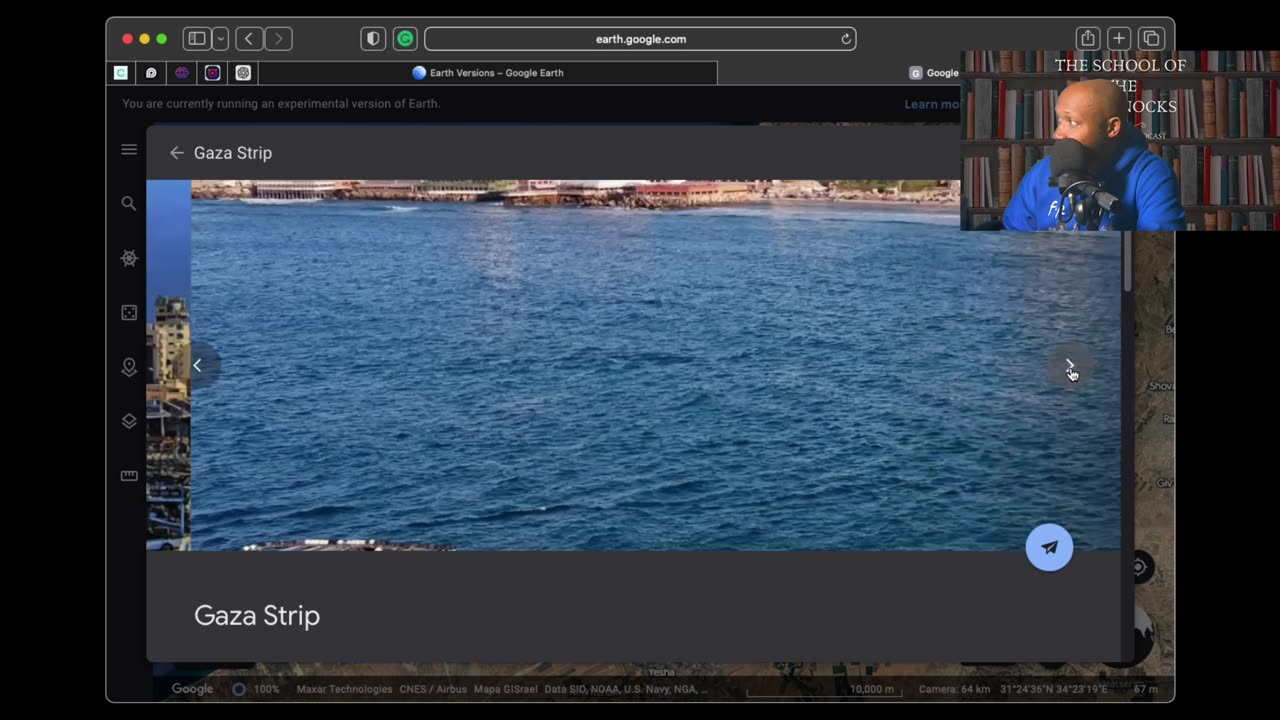Select the Measure distance ruler tool
This screenshot has height=720, width=1280.
point(129,476)
